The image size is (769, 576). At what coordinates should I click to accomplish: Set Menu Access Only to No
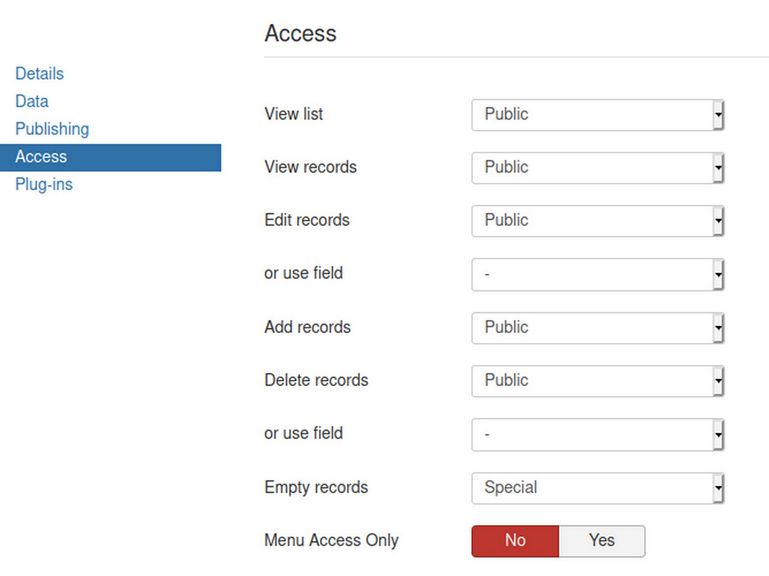point(515,541)
